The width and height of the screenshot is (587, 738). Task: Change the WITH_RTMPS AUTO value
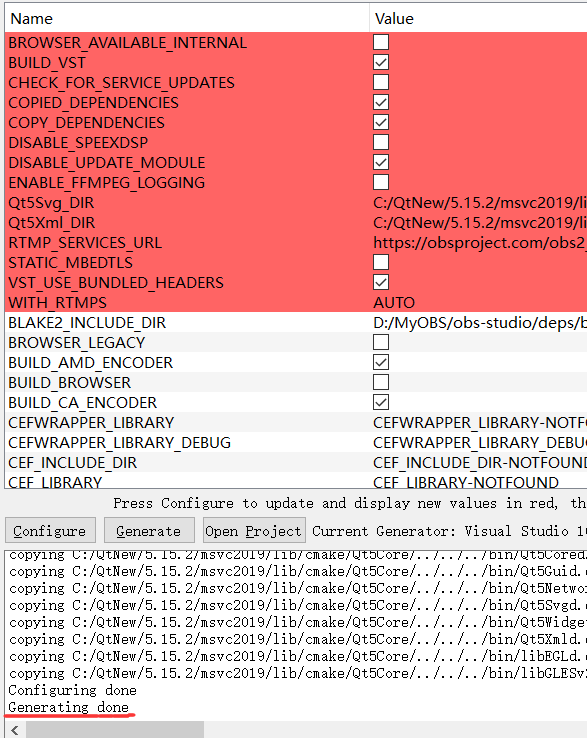(x=394, y=303)
